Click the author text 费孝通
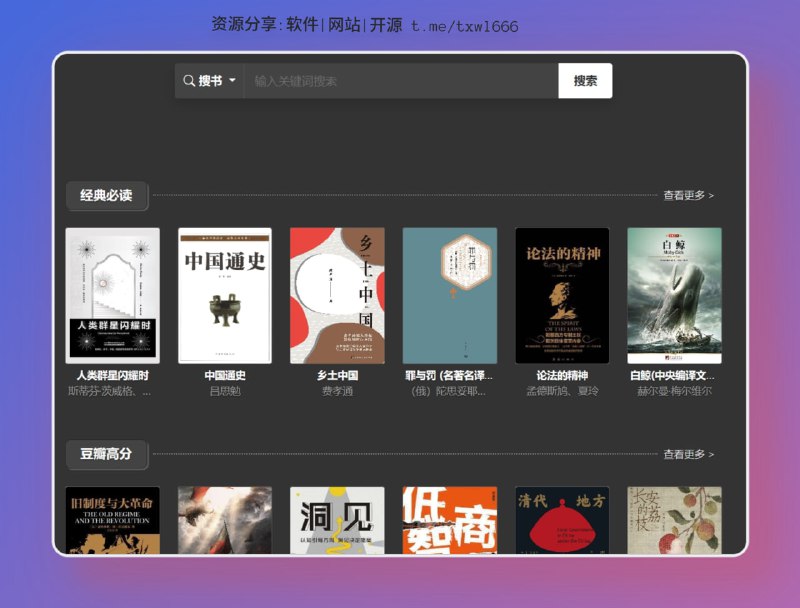Viewport: 800px width, 608px height. 337,391
